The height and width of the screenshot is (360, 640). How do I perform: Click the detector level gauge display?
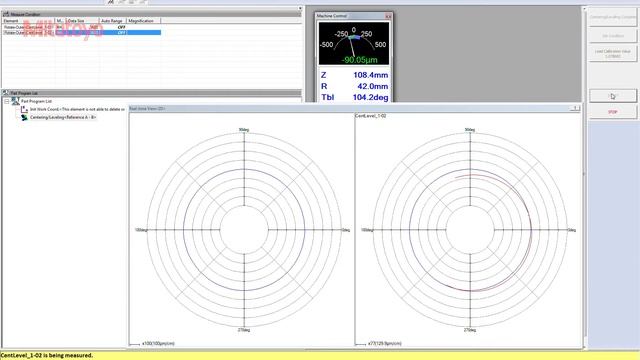coord(353,43)
